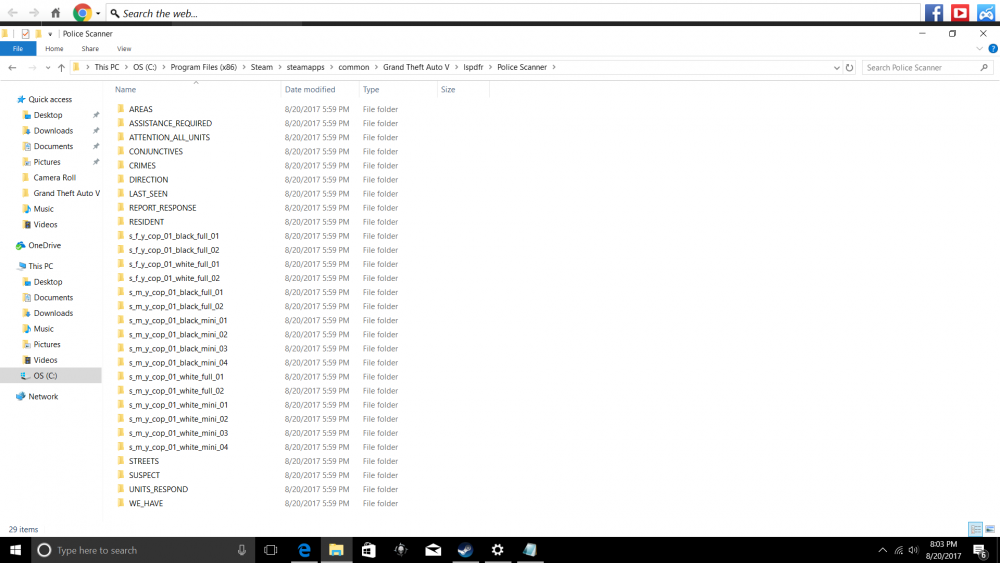Open File Explorer from the taskbar
Image resolution: width=1000 pixels, height=563 pixels.
336,550
